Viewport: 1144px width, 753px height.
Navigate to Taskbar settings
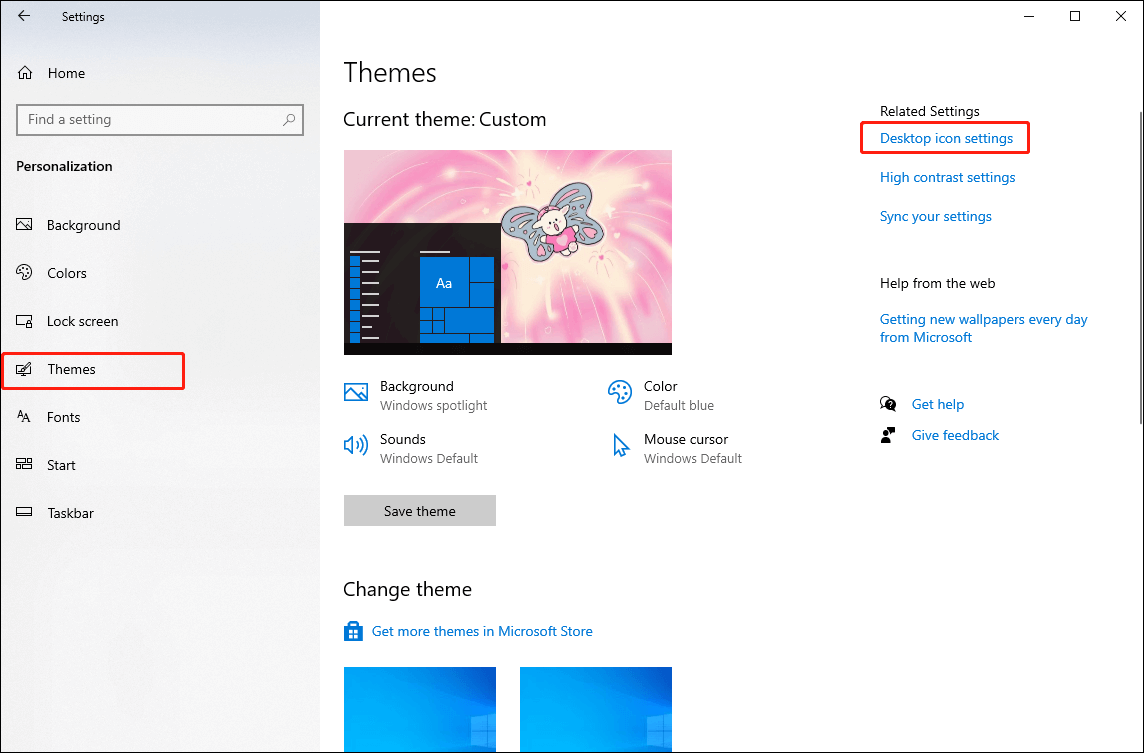(71, 513)
